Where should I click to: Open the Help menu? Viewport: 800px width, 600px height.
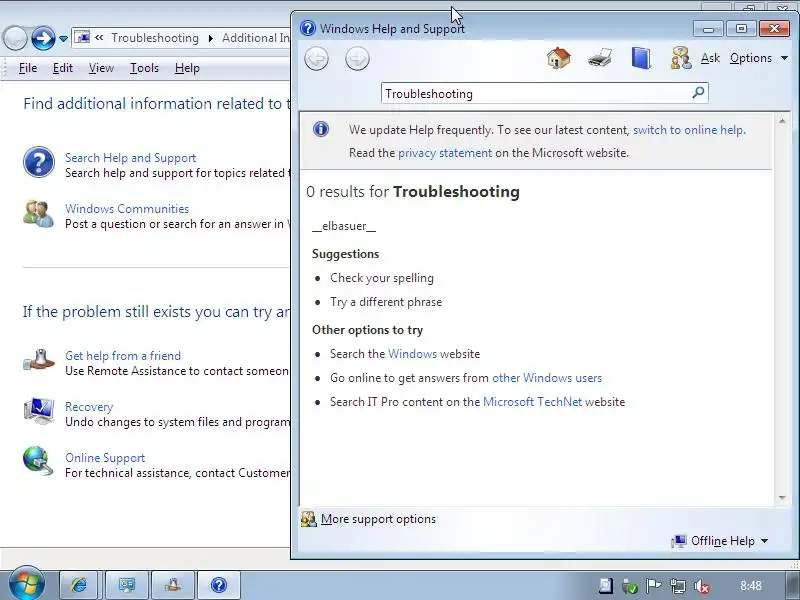pyautogui.click(x=187, y=68)
